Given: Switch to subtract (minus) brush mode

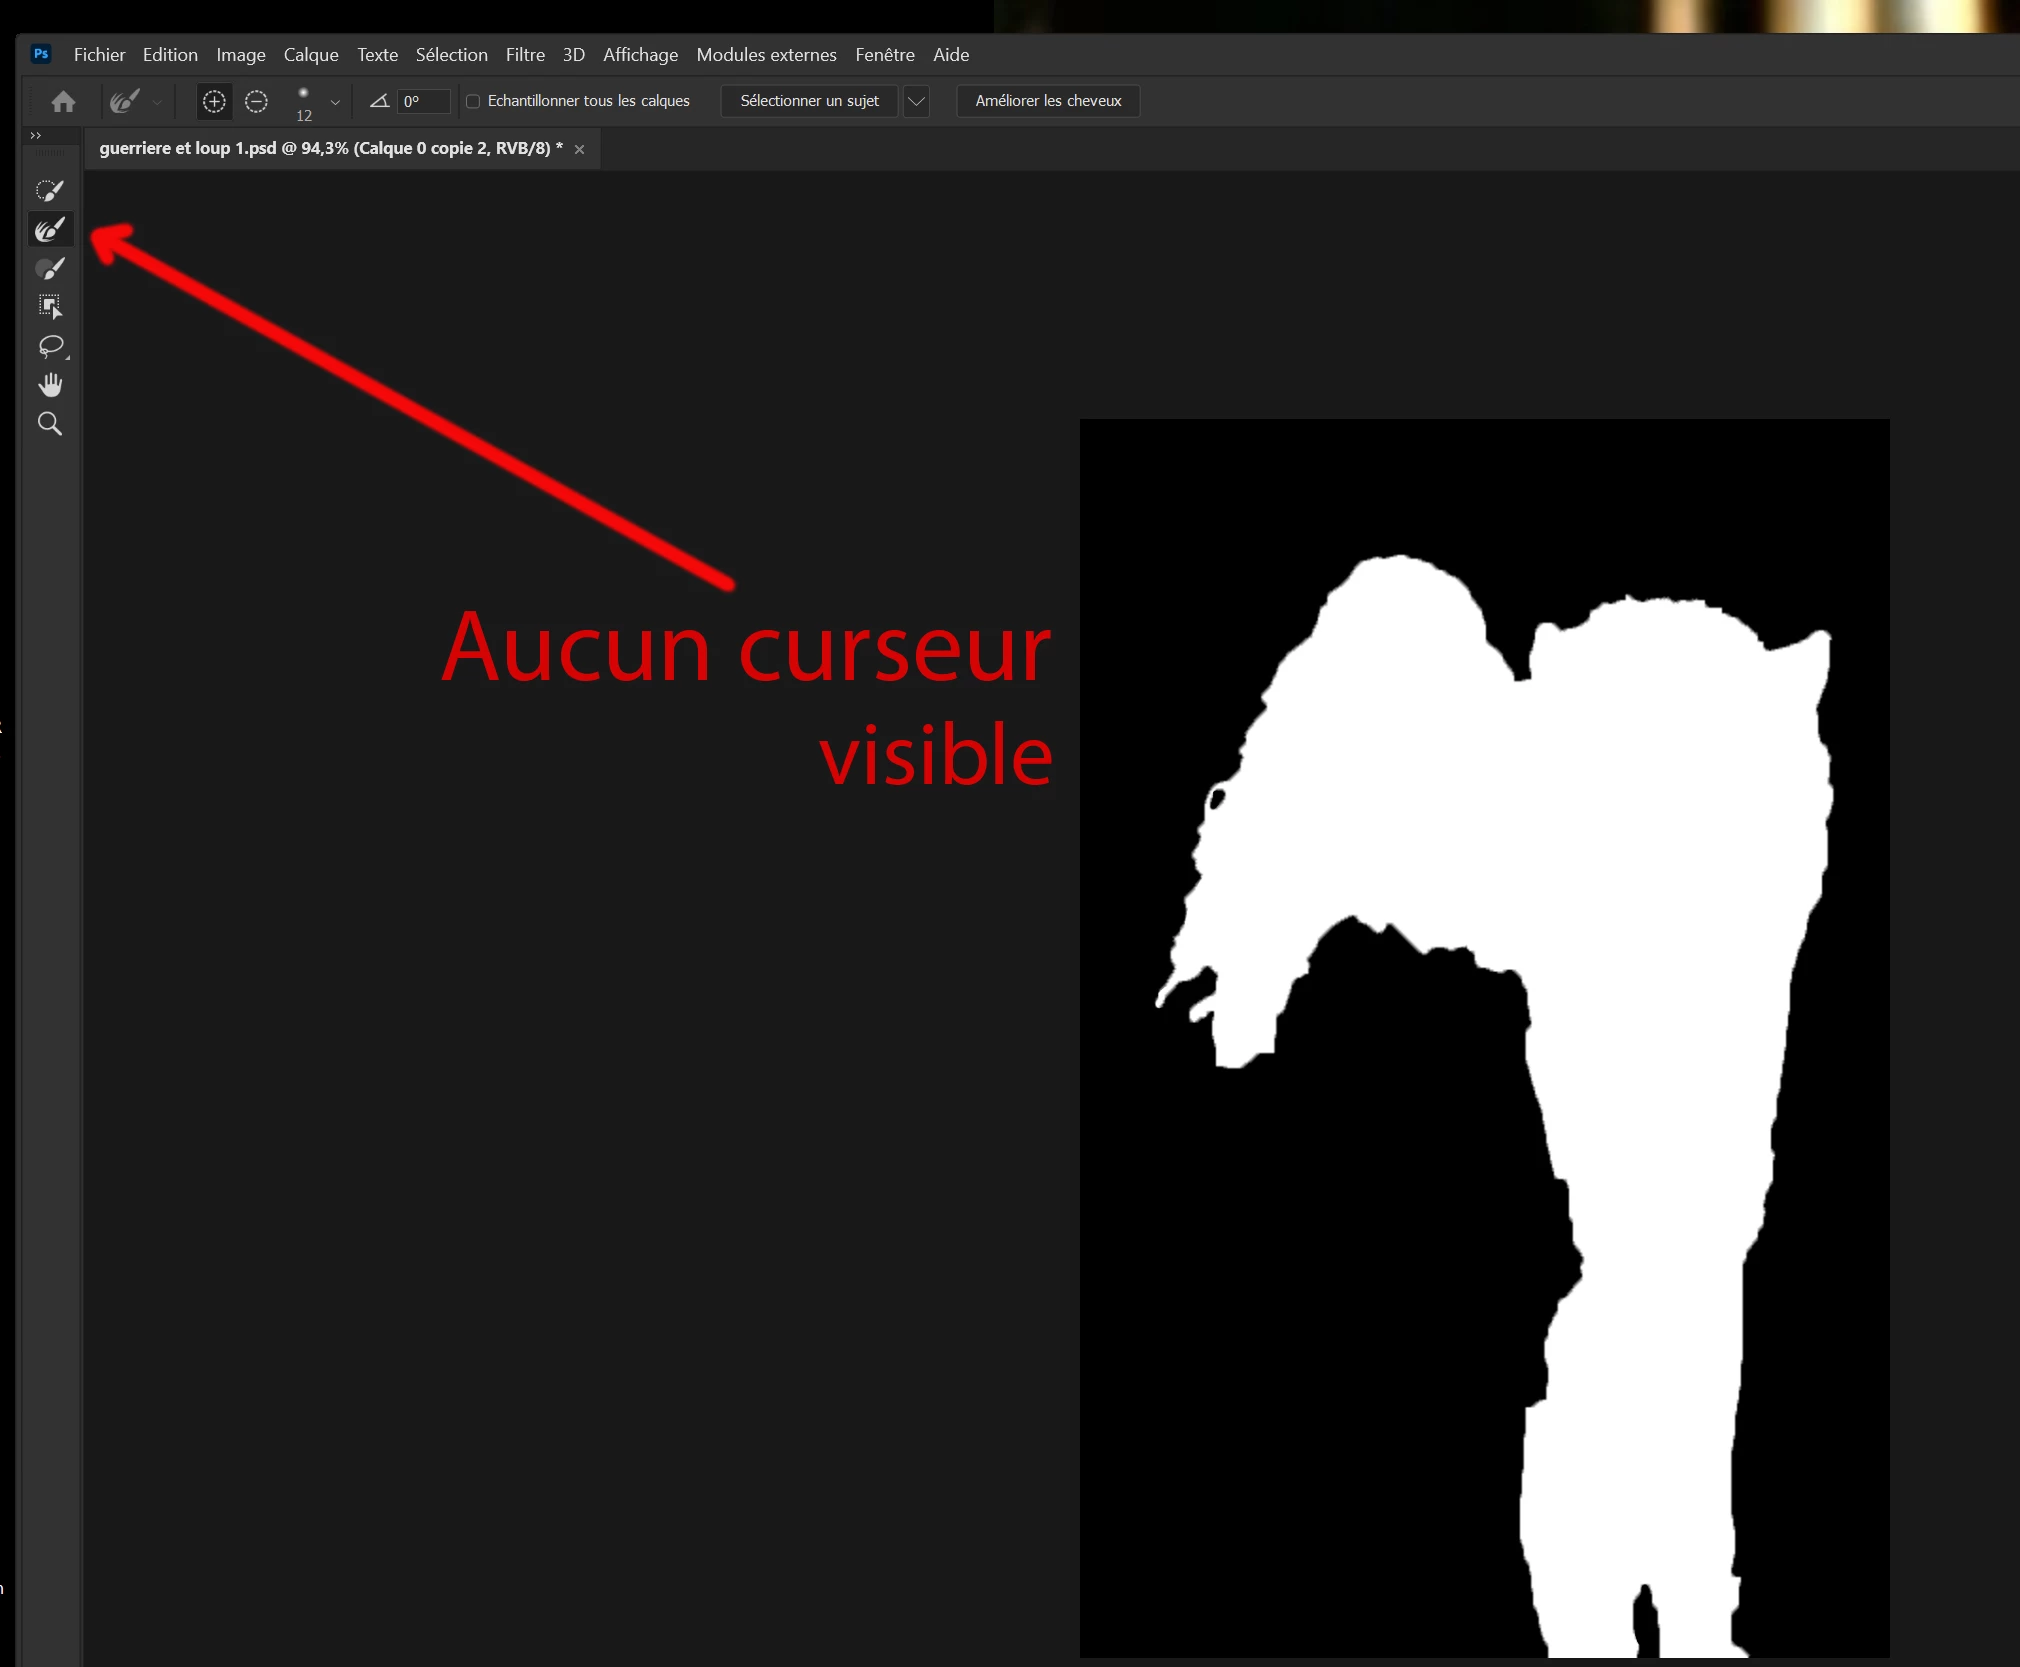Looking at the screenshot, I should 256,101.
